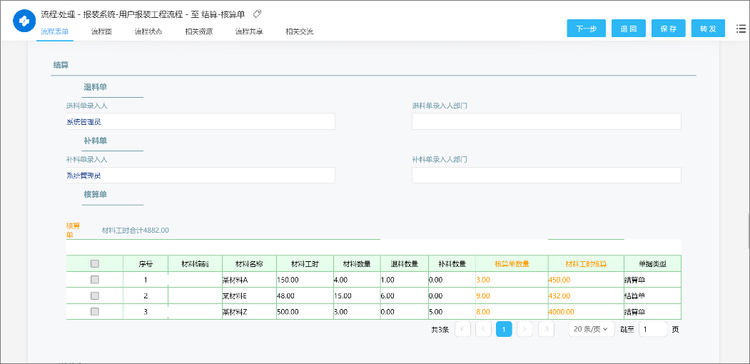Click the 下一步 button
Viewport: 750px width, 364px height.
click(586, 28)
